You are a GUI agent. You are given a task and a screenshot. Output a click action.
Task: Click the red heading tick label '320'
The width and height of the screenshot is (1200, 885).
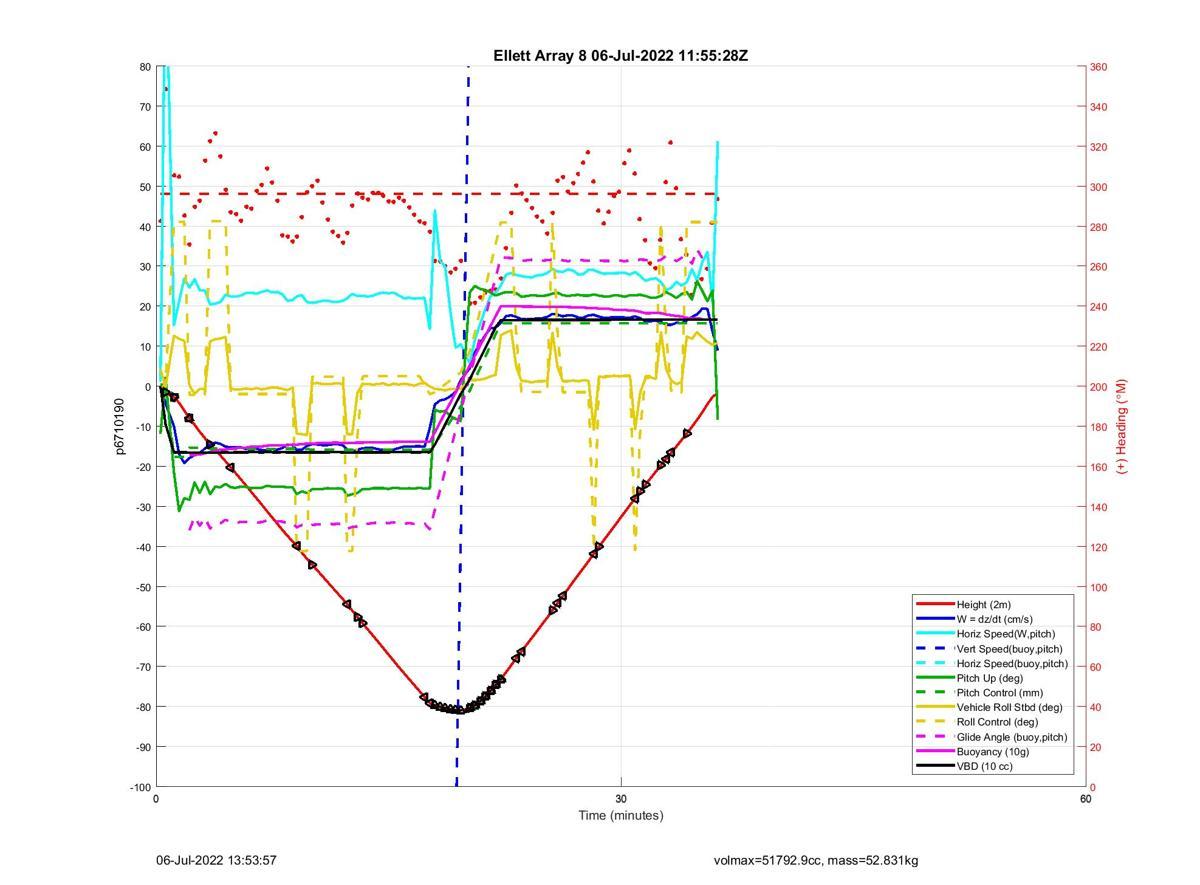click(x=1098, y=147)
